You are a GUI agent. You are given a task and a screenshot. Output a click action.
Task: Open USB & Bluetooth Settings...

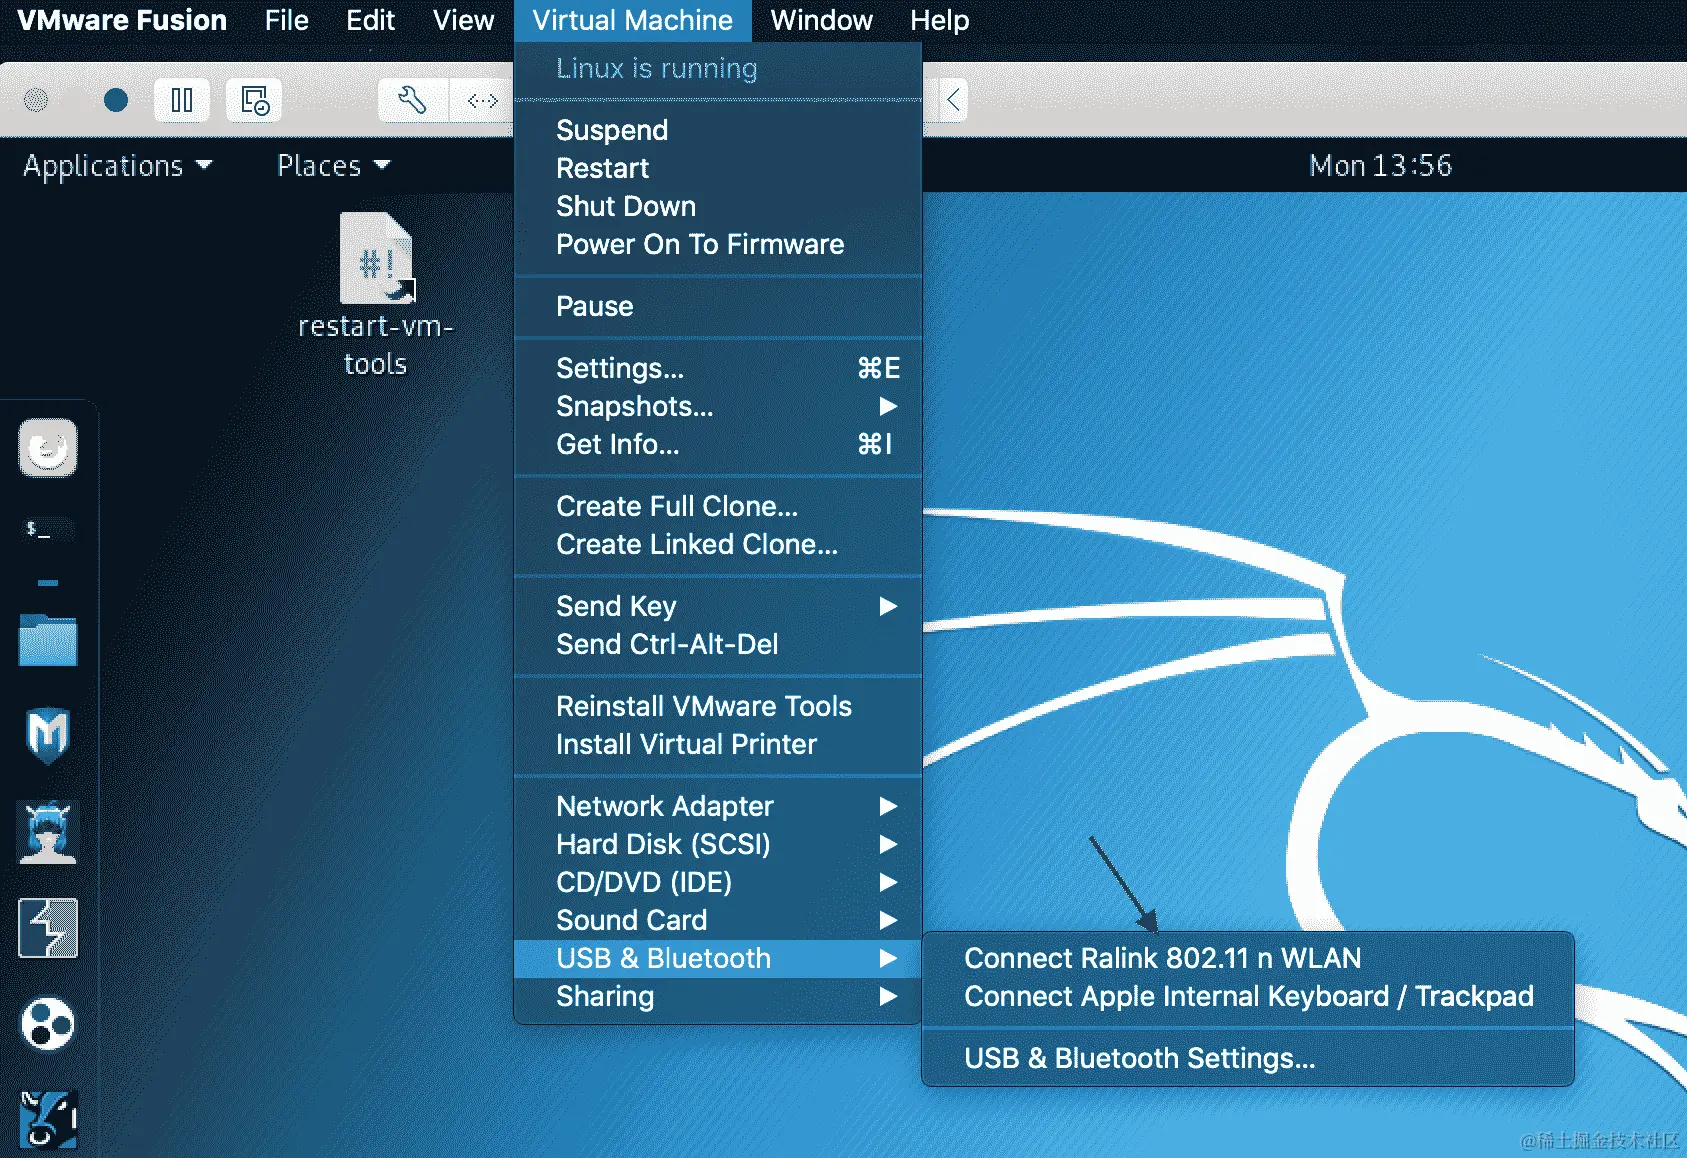(1247, 1058)
